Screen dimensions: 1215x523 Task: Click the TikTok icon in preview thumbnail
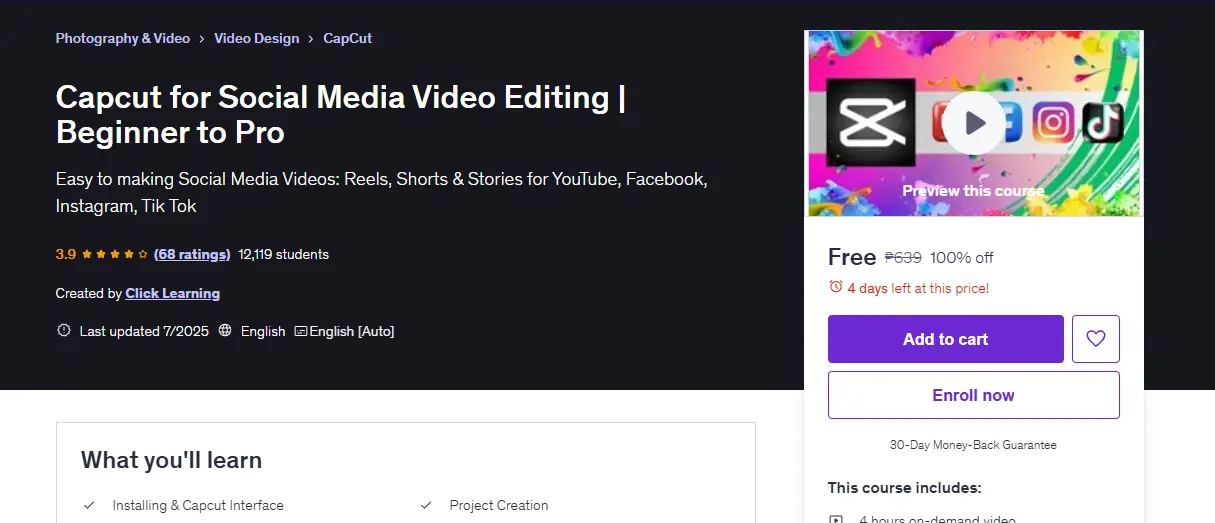point(1103,122)
